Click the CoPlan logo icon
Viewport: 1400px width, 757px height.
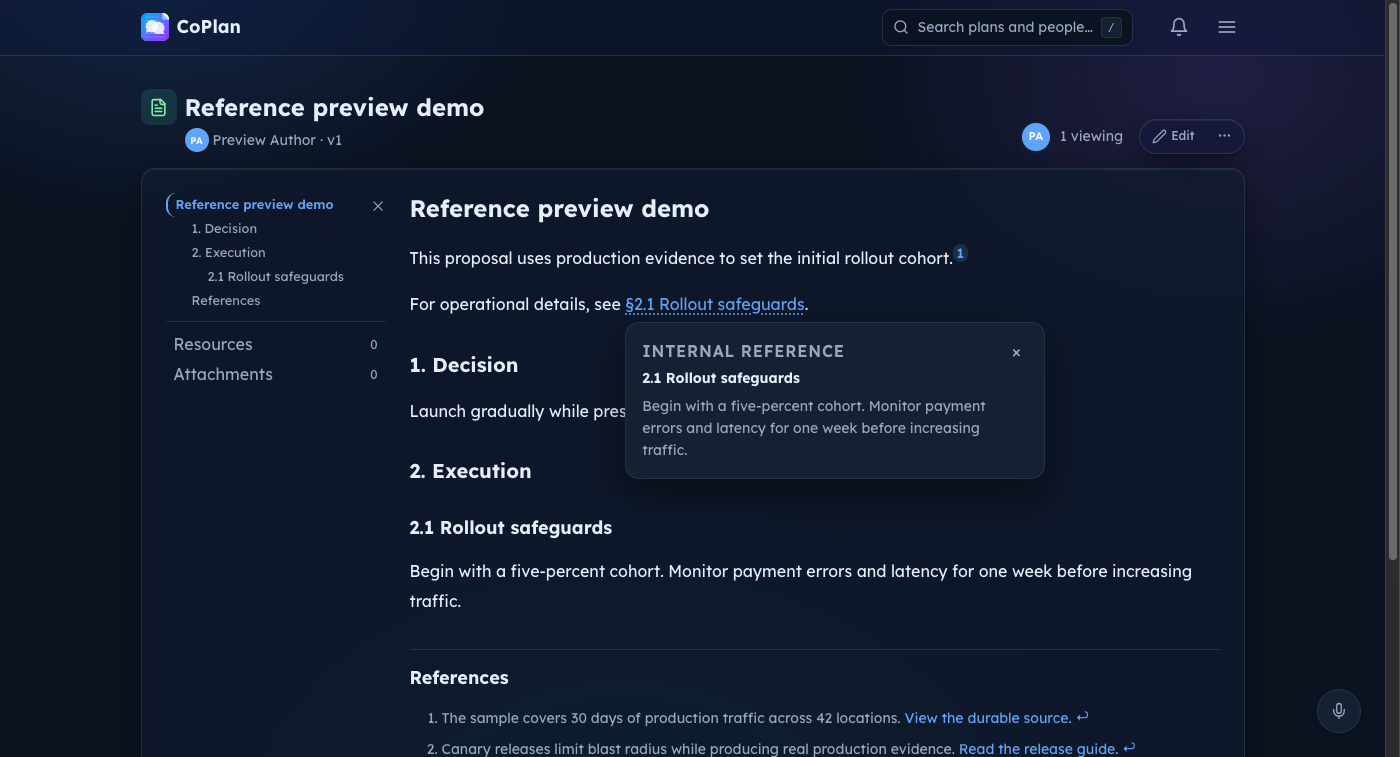(155, 27)
